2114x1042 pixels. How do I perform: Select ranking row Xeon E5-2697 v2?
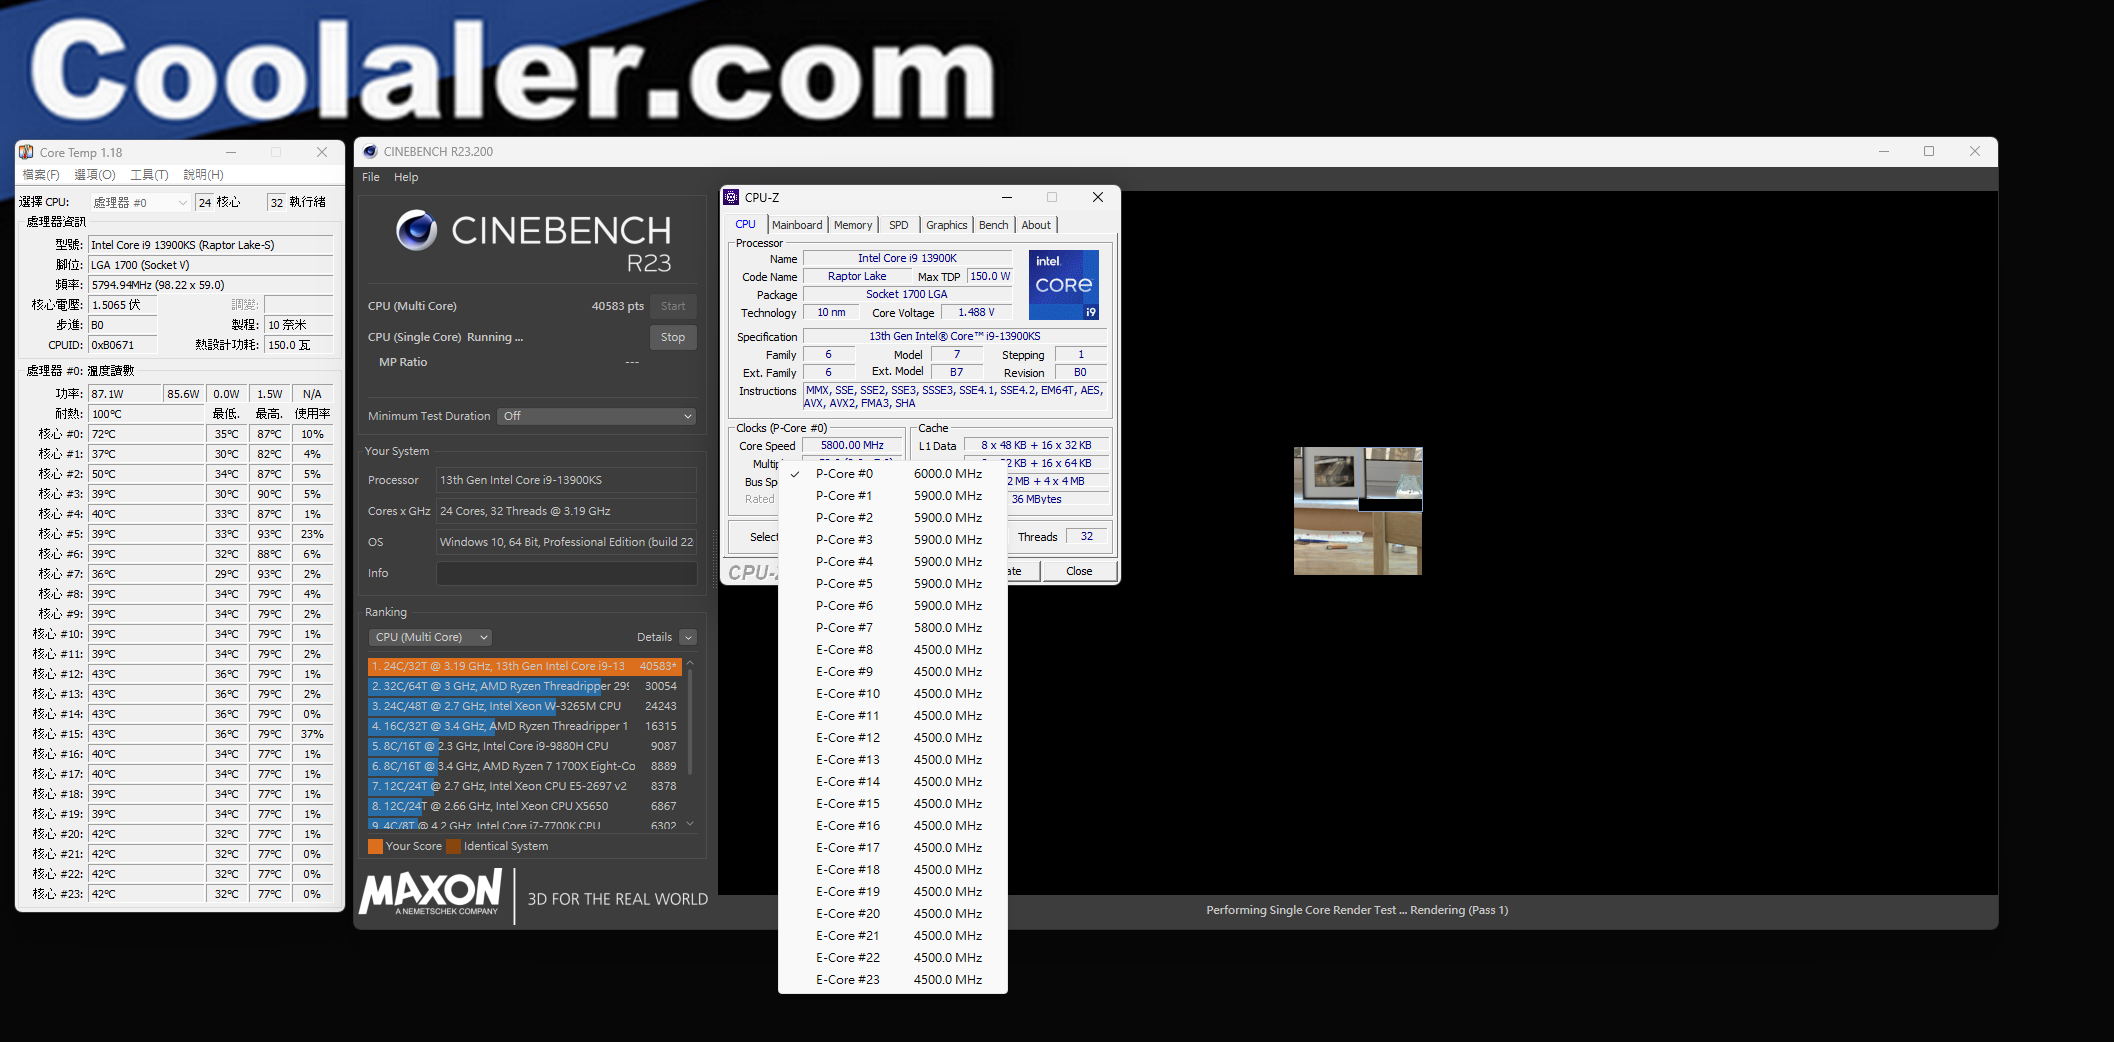click(524, 786)
